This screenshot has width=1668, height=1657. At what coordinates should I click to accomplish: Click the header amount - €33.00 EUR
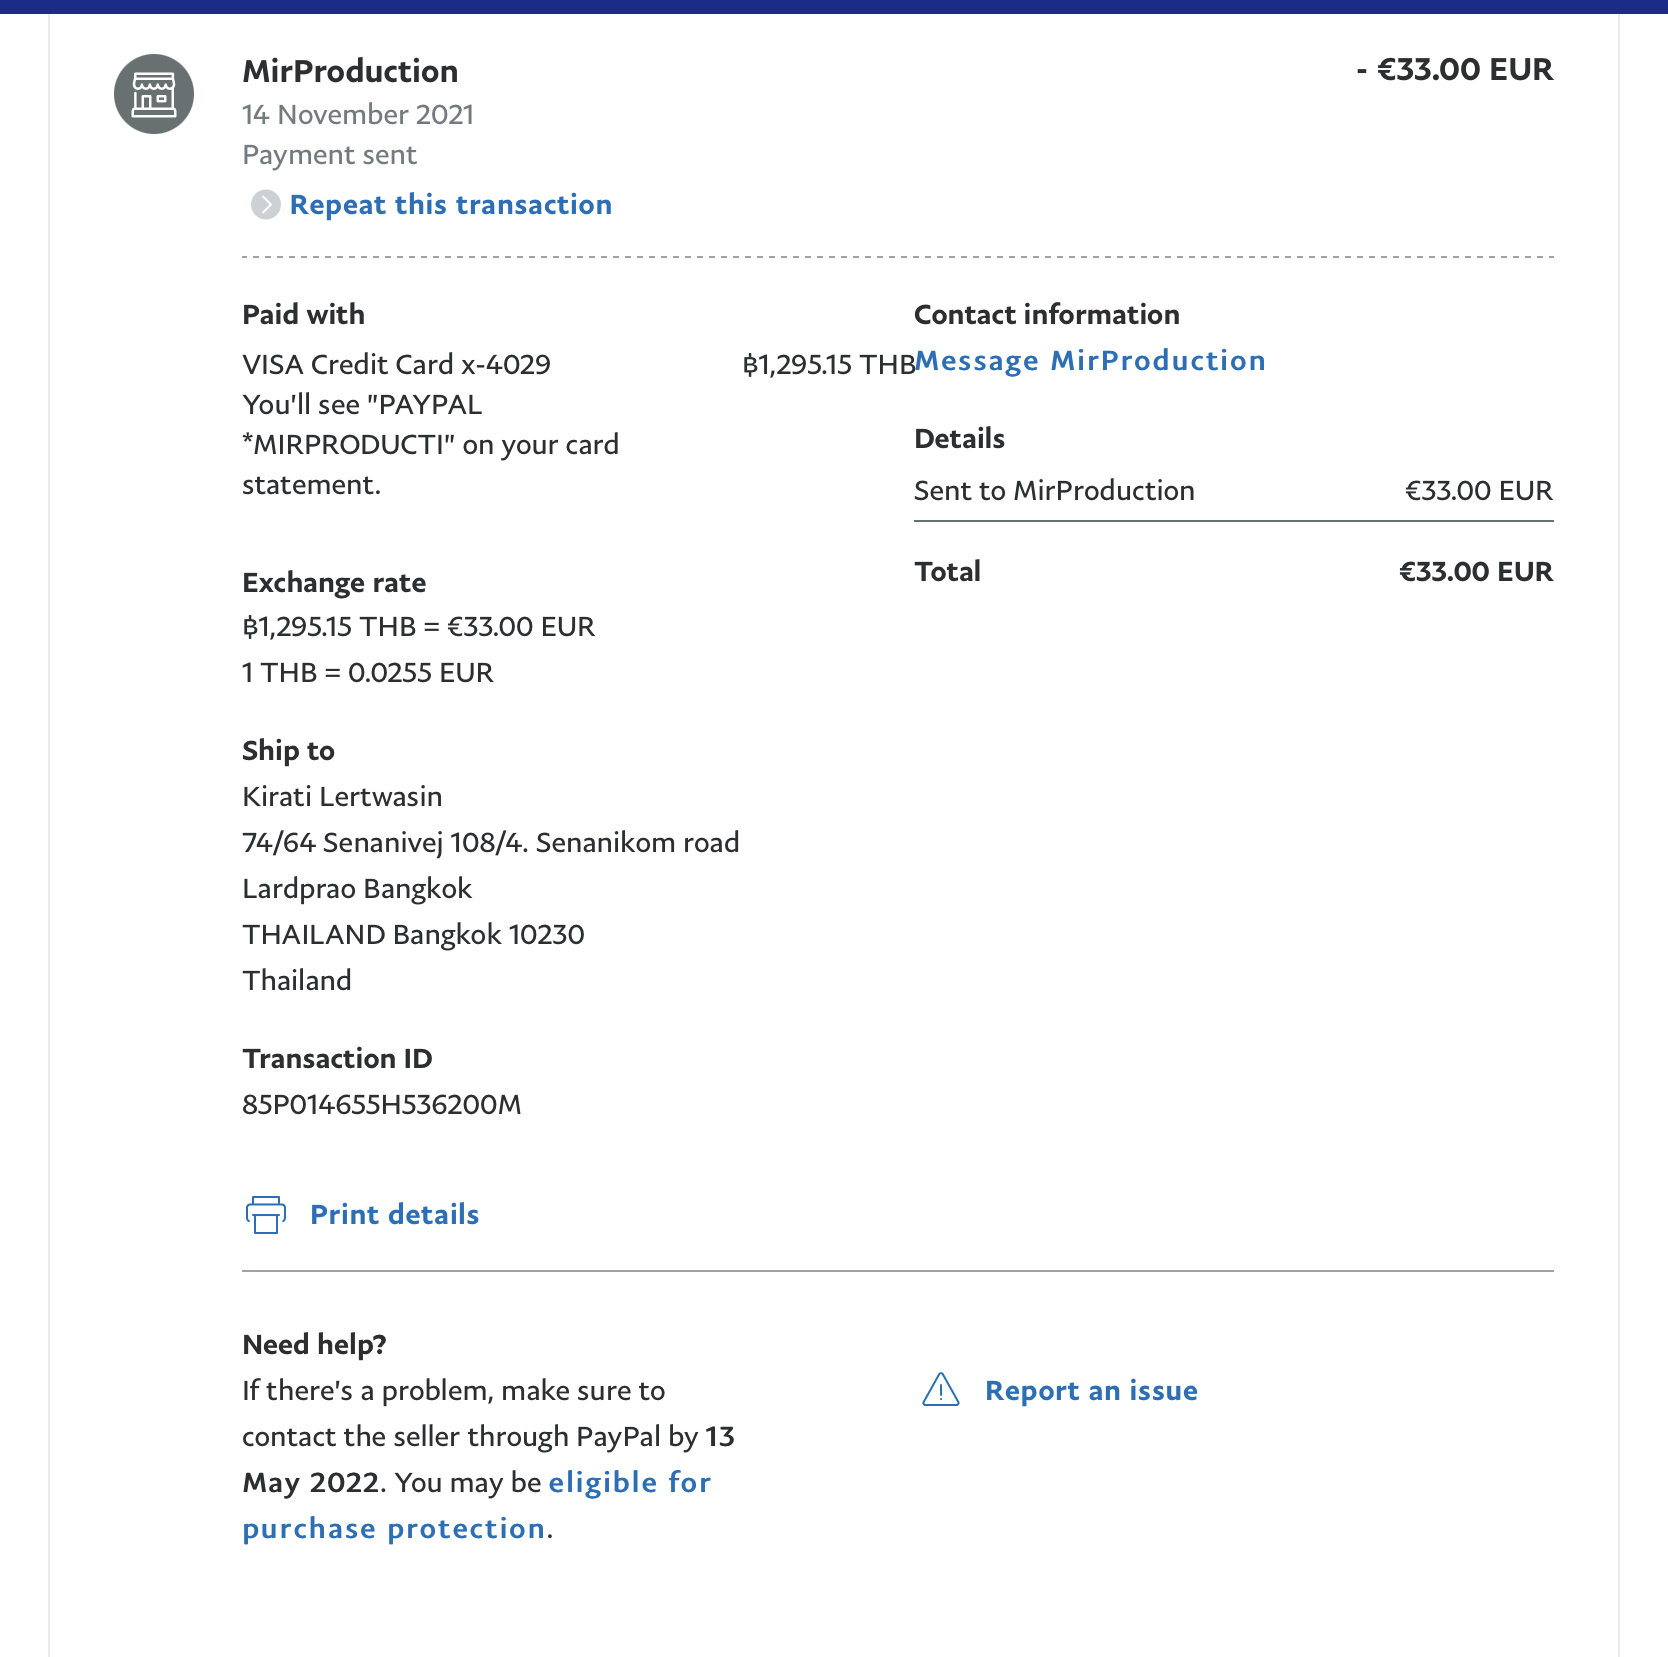[1454, 69]
